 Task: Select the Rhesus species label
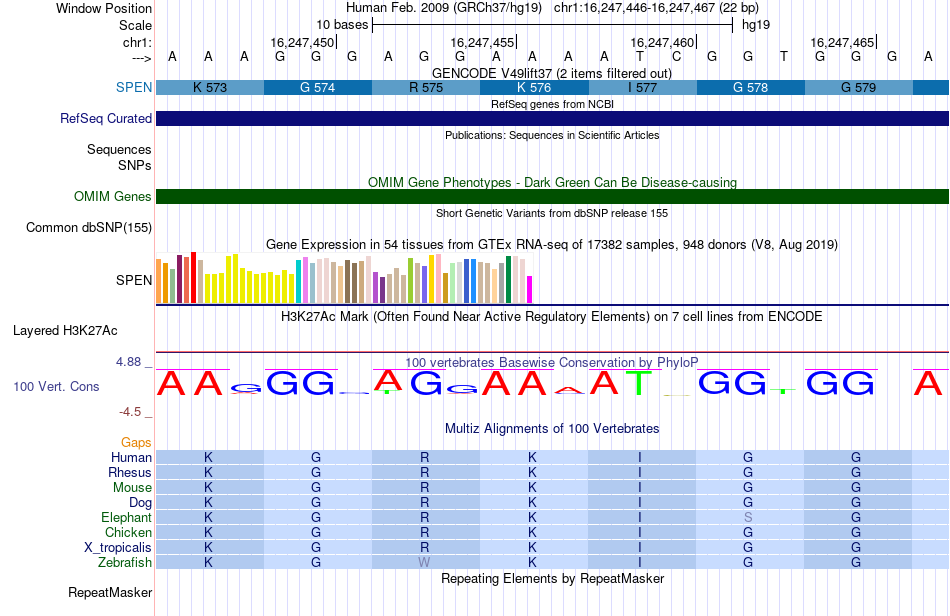(x=130, y=472)
